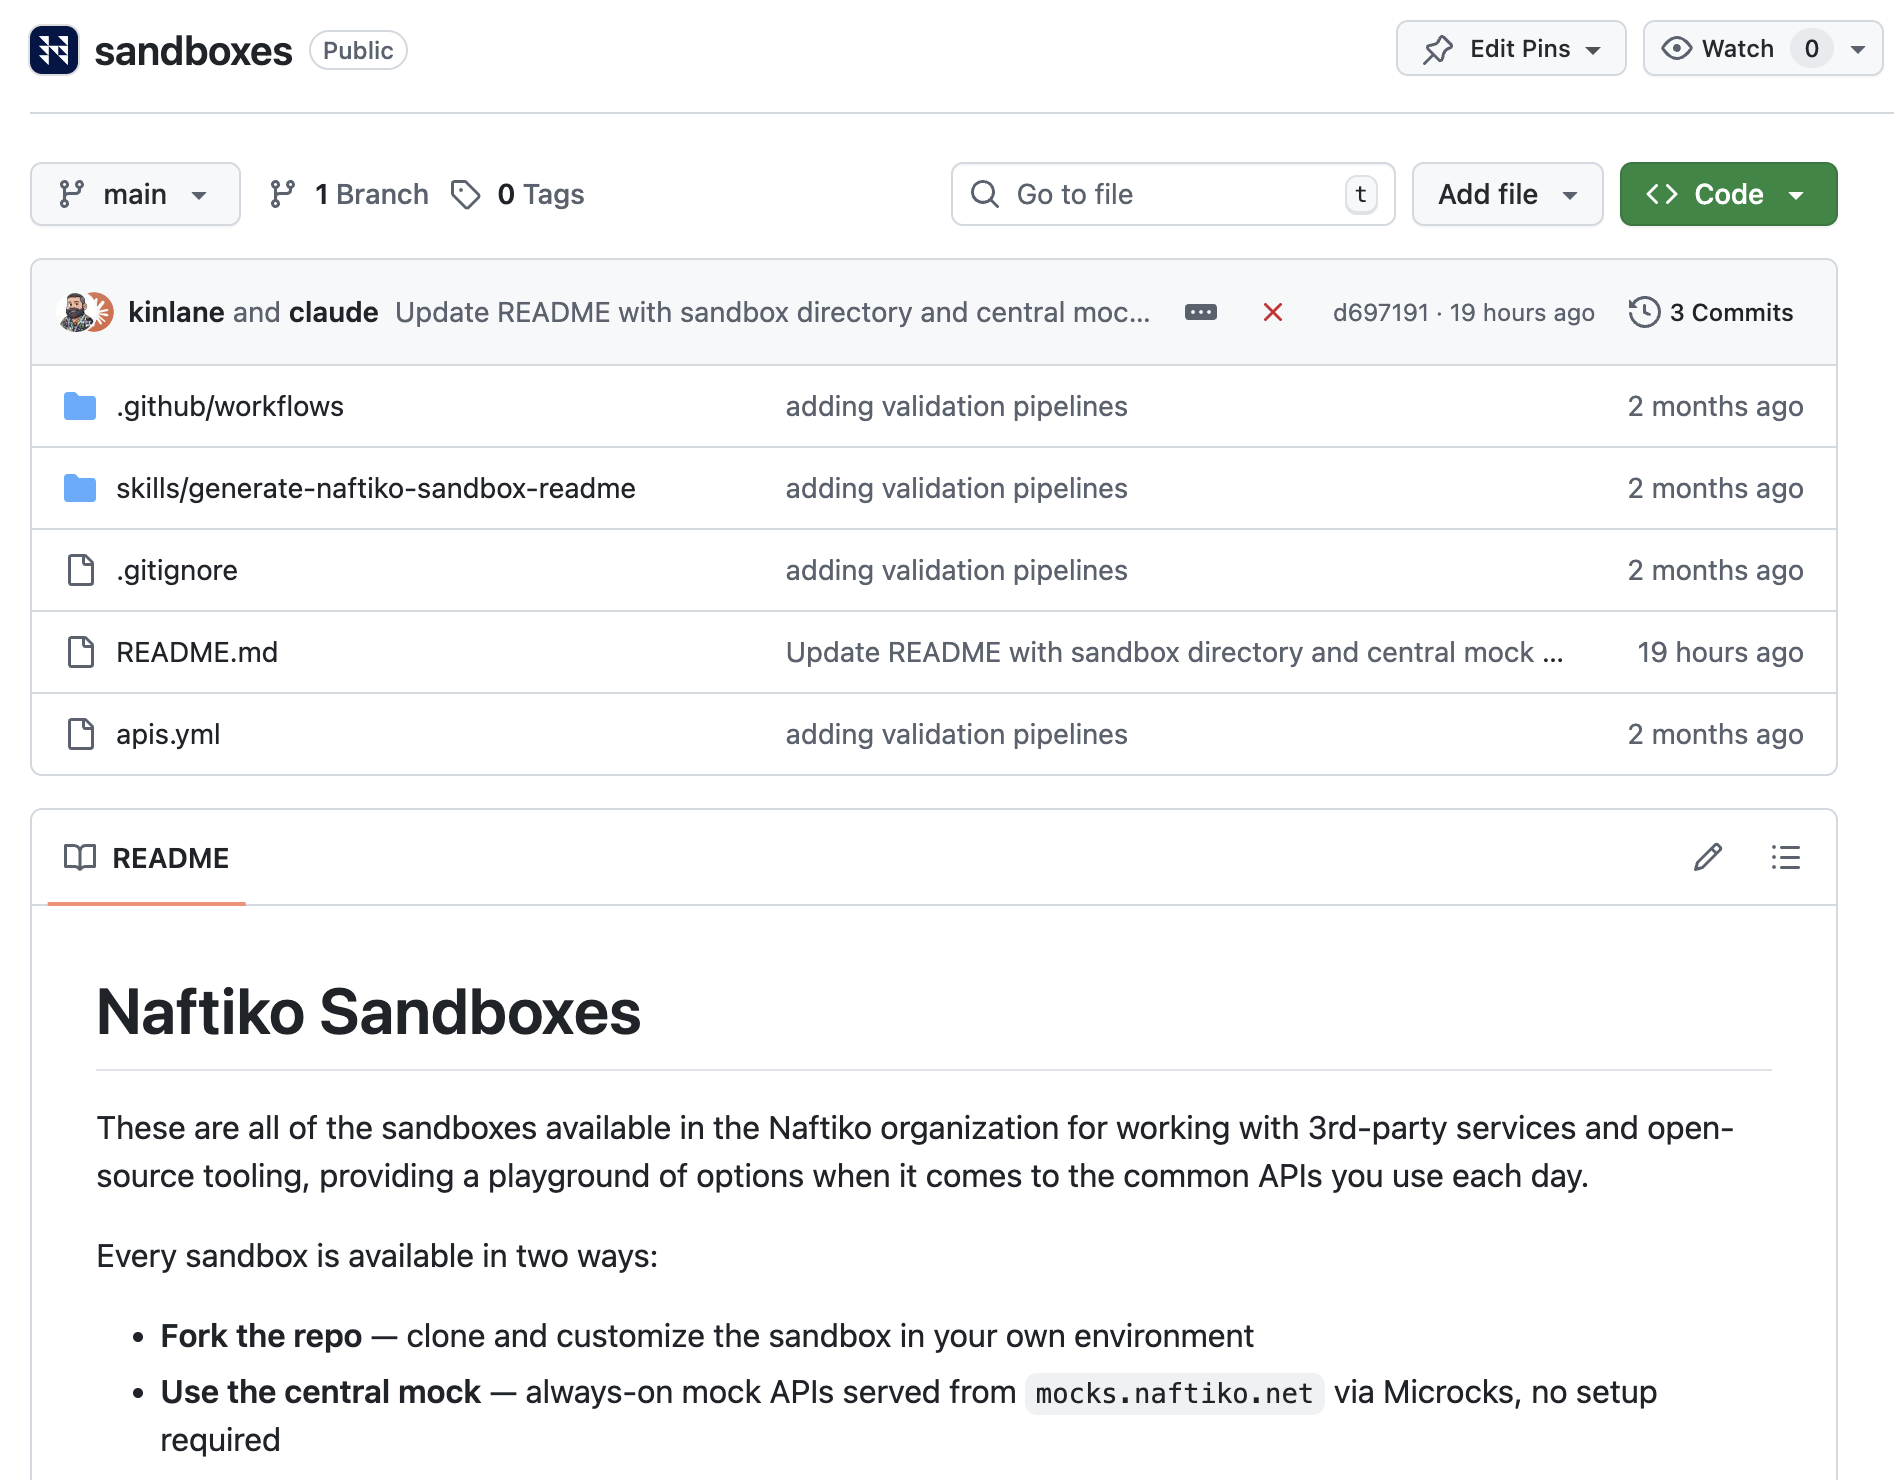Viewport: 1894px width, 1480px height.
Task: Open the claude co-author link
Action: click(x=333, y=312)
